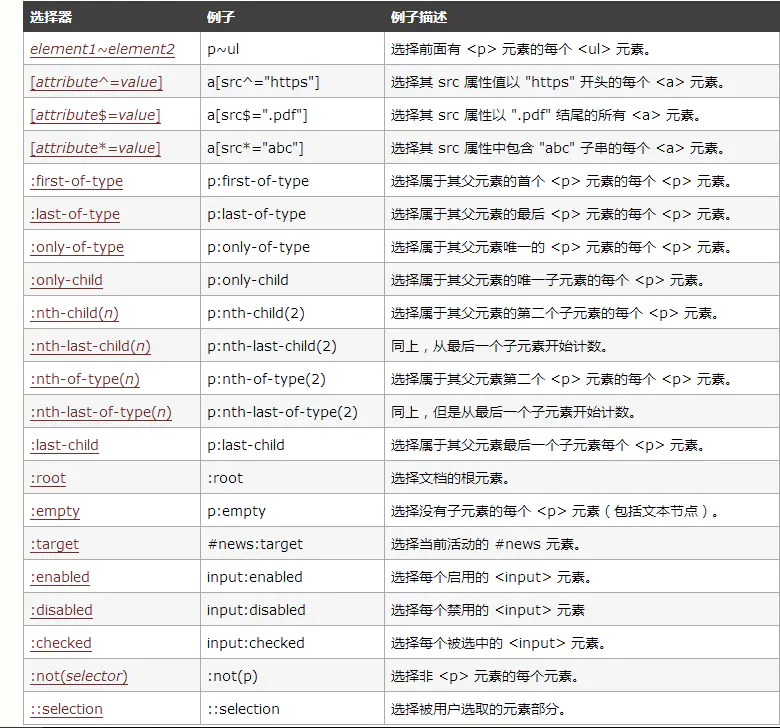Open the [attribute*=value] selector reference
This screenshot has height=728, width=780.
click(96, 148)
